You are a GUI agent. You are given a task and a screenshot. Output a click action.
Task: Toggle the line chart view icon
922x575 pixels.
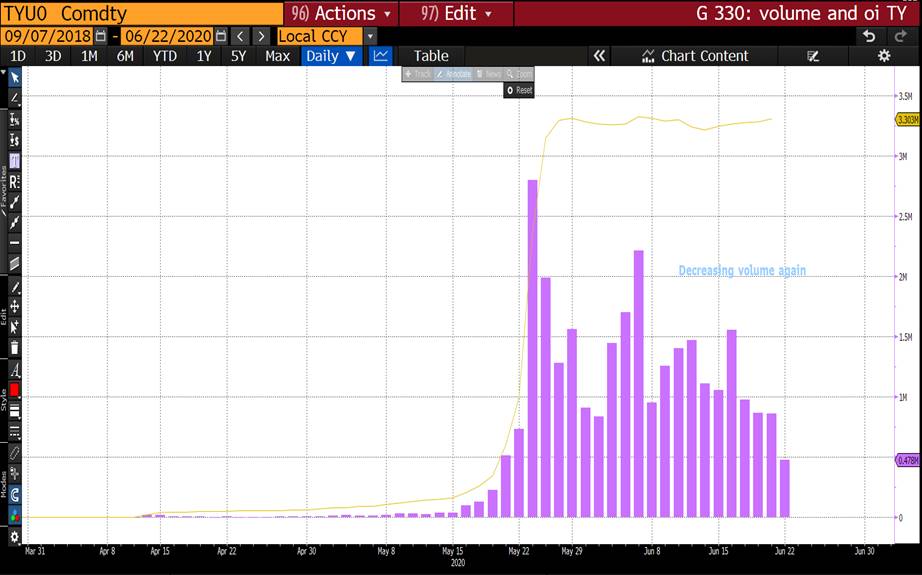click(380, 56)
